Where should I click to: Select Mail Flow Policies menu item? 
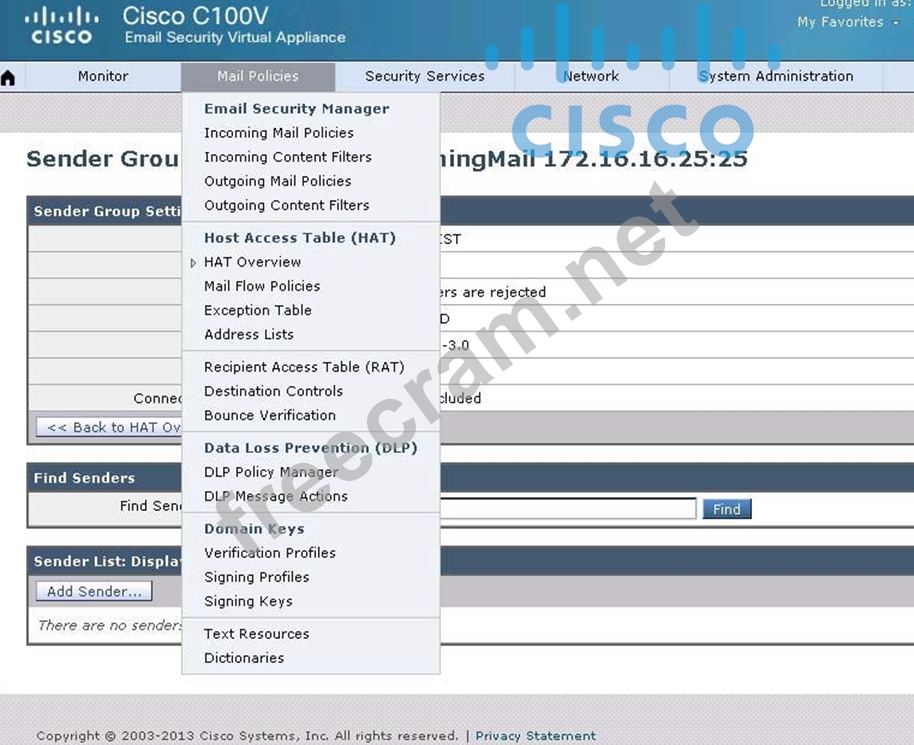pyautogui.click(x=262, y=286)
